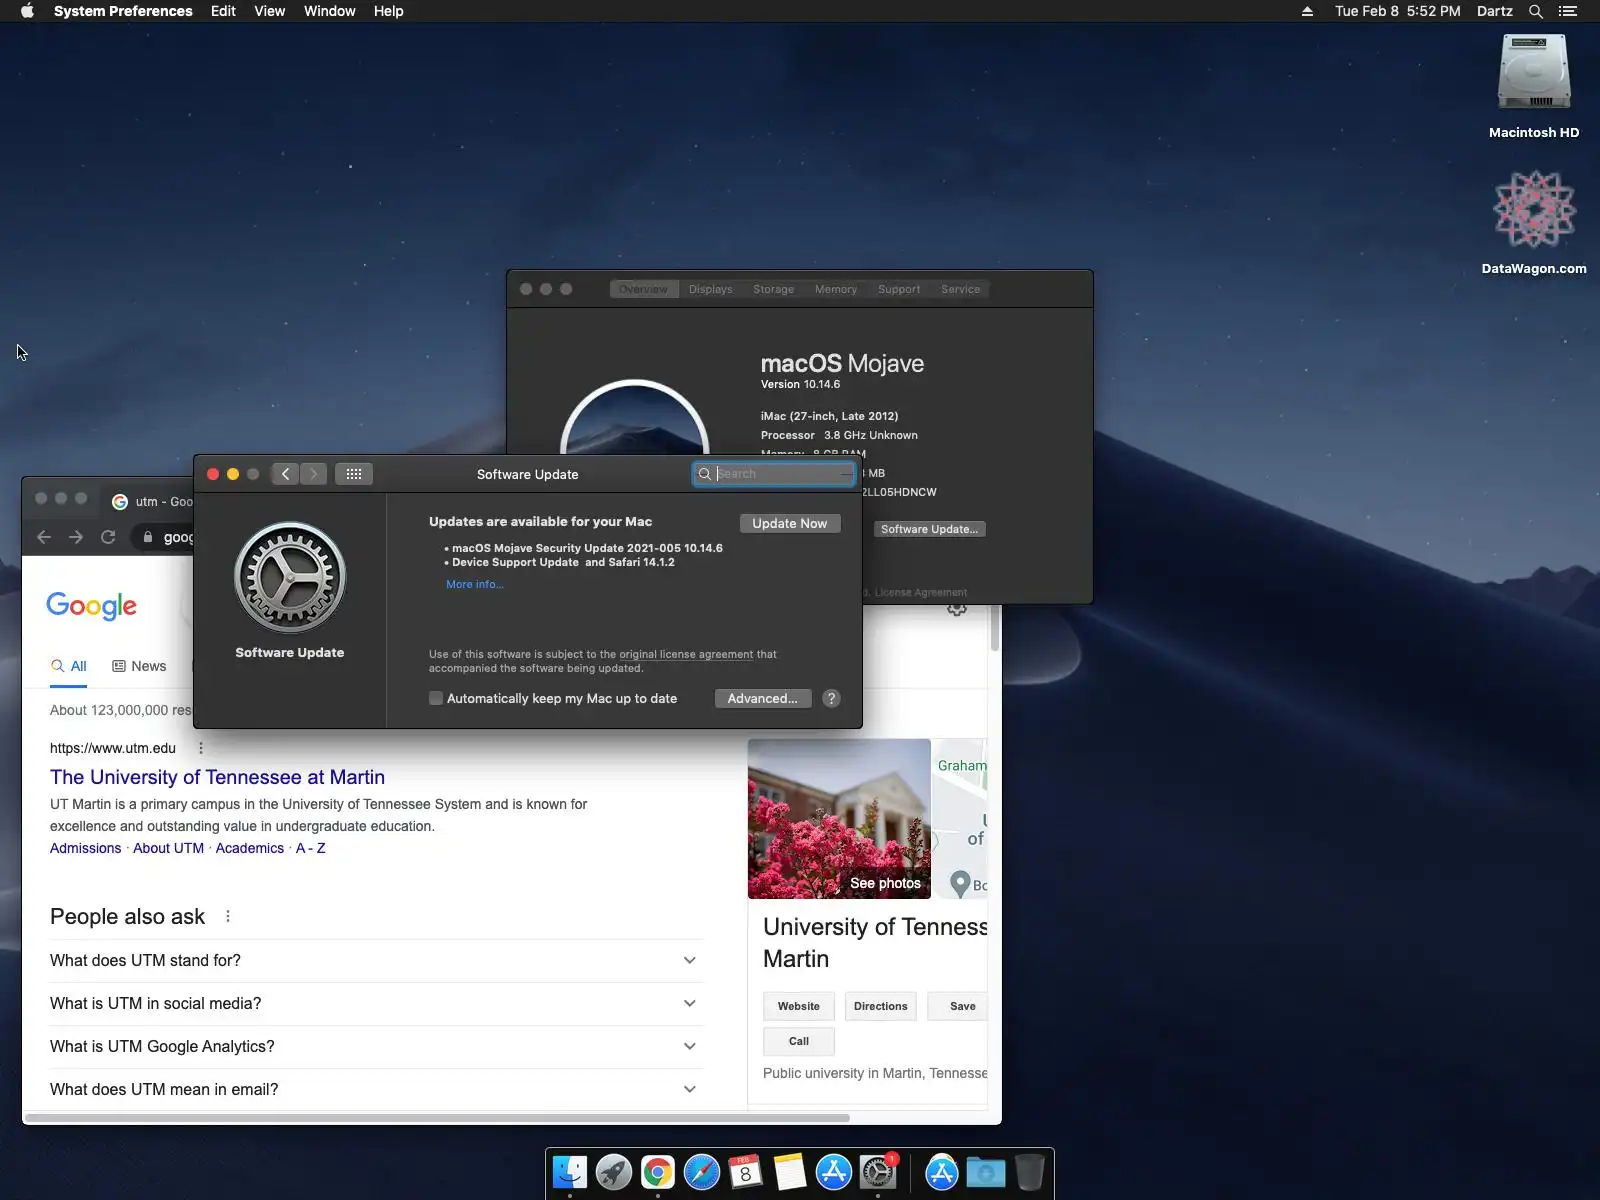Open Finder from the Dock
Viewport: 1600px width, 1200px height.
(x=570, y=1172)
